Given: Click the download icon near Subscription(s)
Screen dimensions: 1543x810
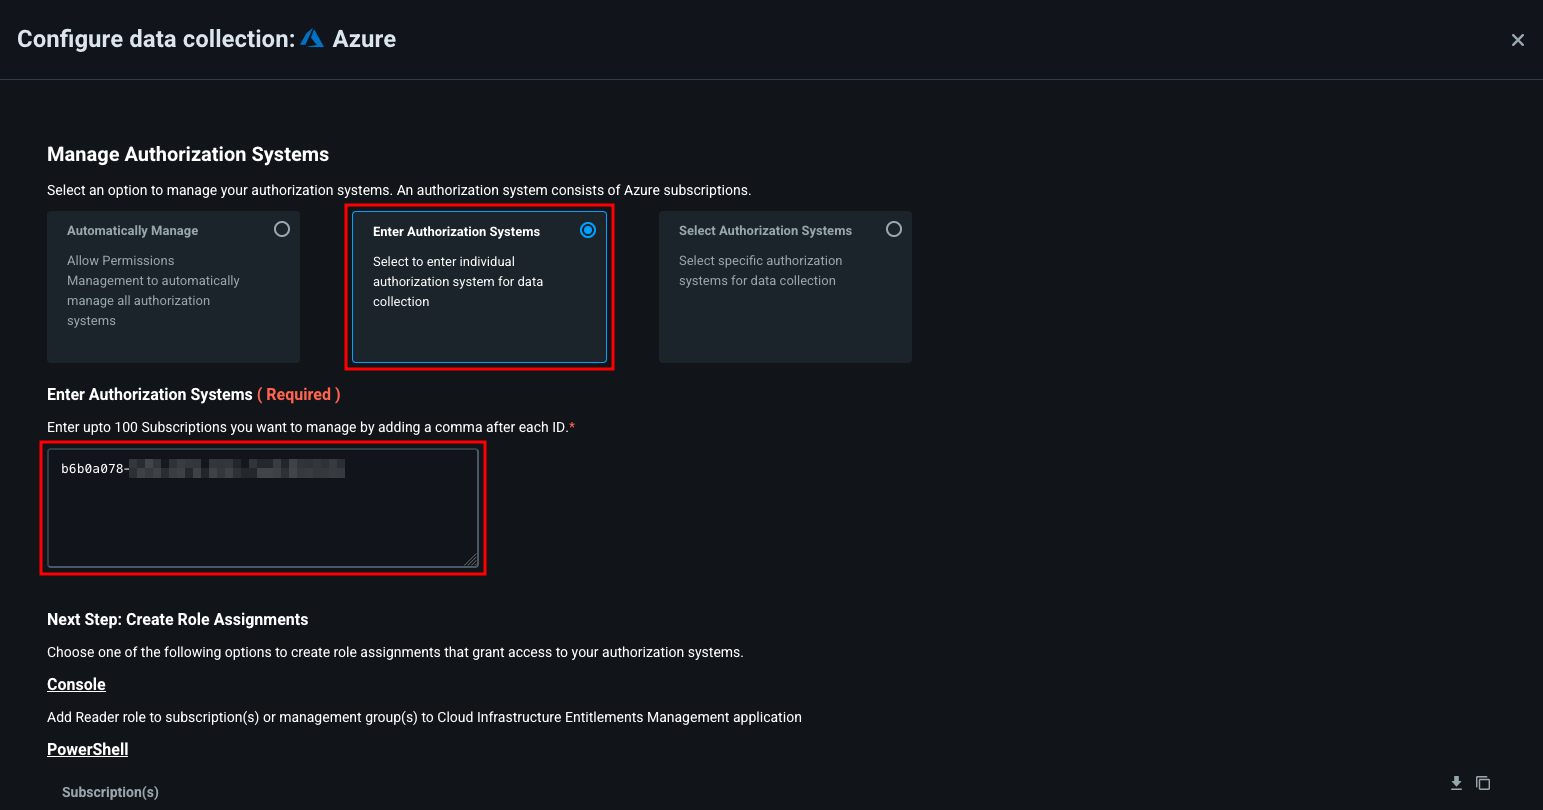Looking at the screenshot, I should click(1457, 783).
